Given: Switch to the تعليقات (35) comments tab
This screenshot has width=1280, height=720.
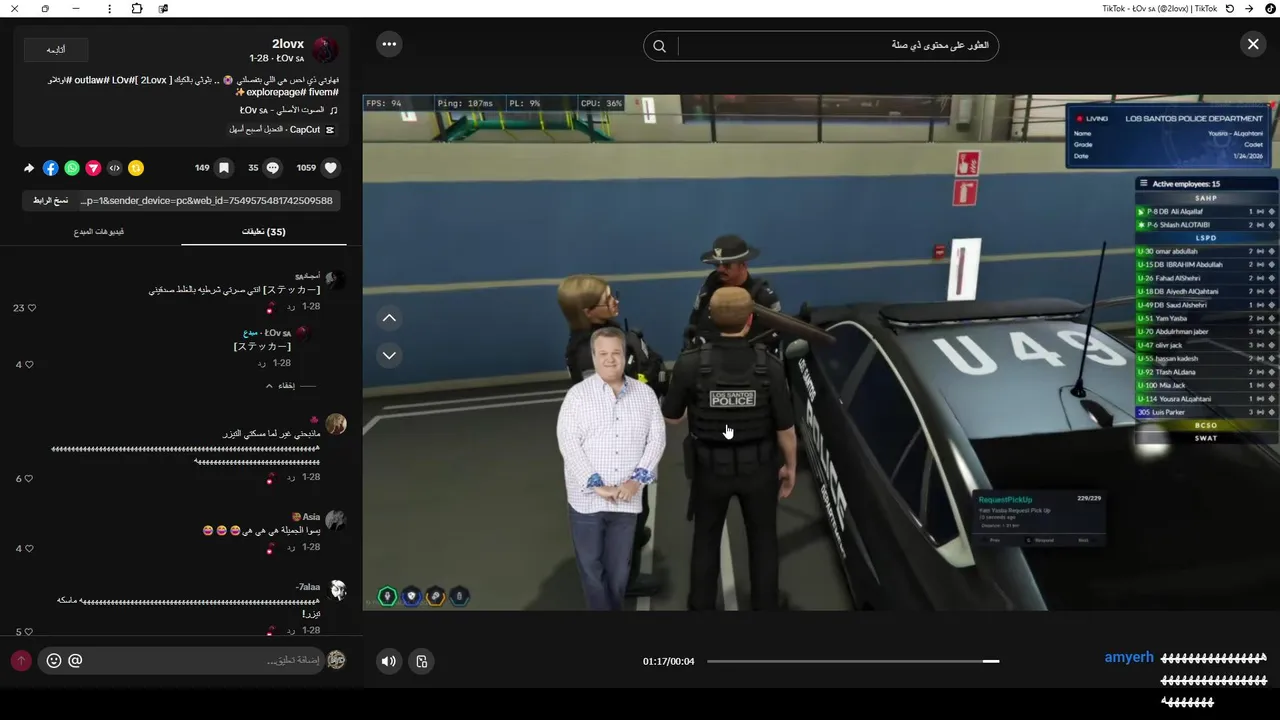Looking at the screenshot, I should coord(264,232).
